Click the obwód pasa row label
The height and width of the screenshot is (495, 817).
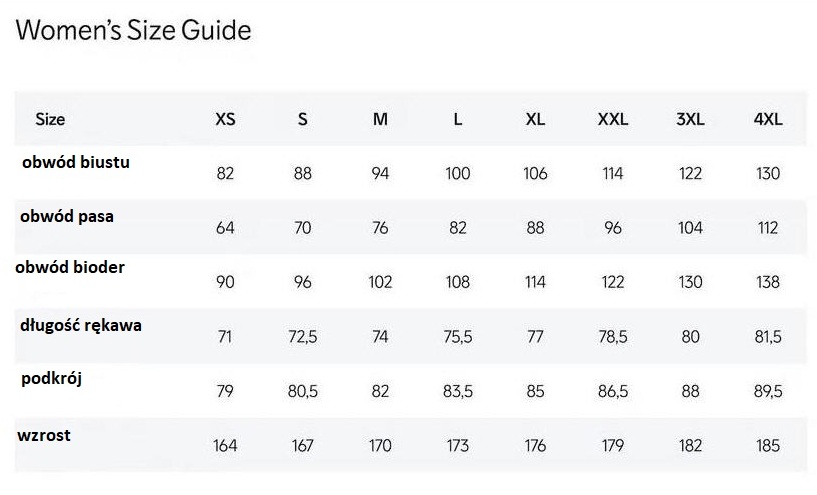67,216
